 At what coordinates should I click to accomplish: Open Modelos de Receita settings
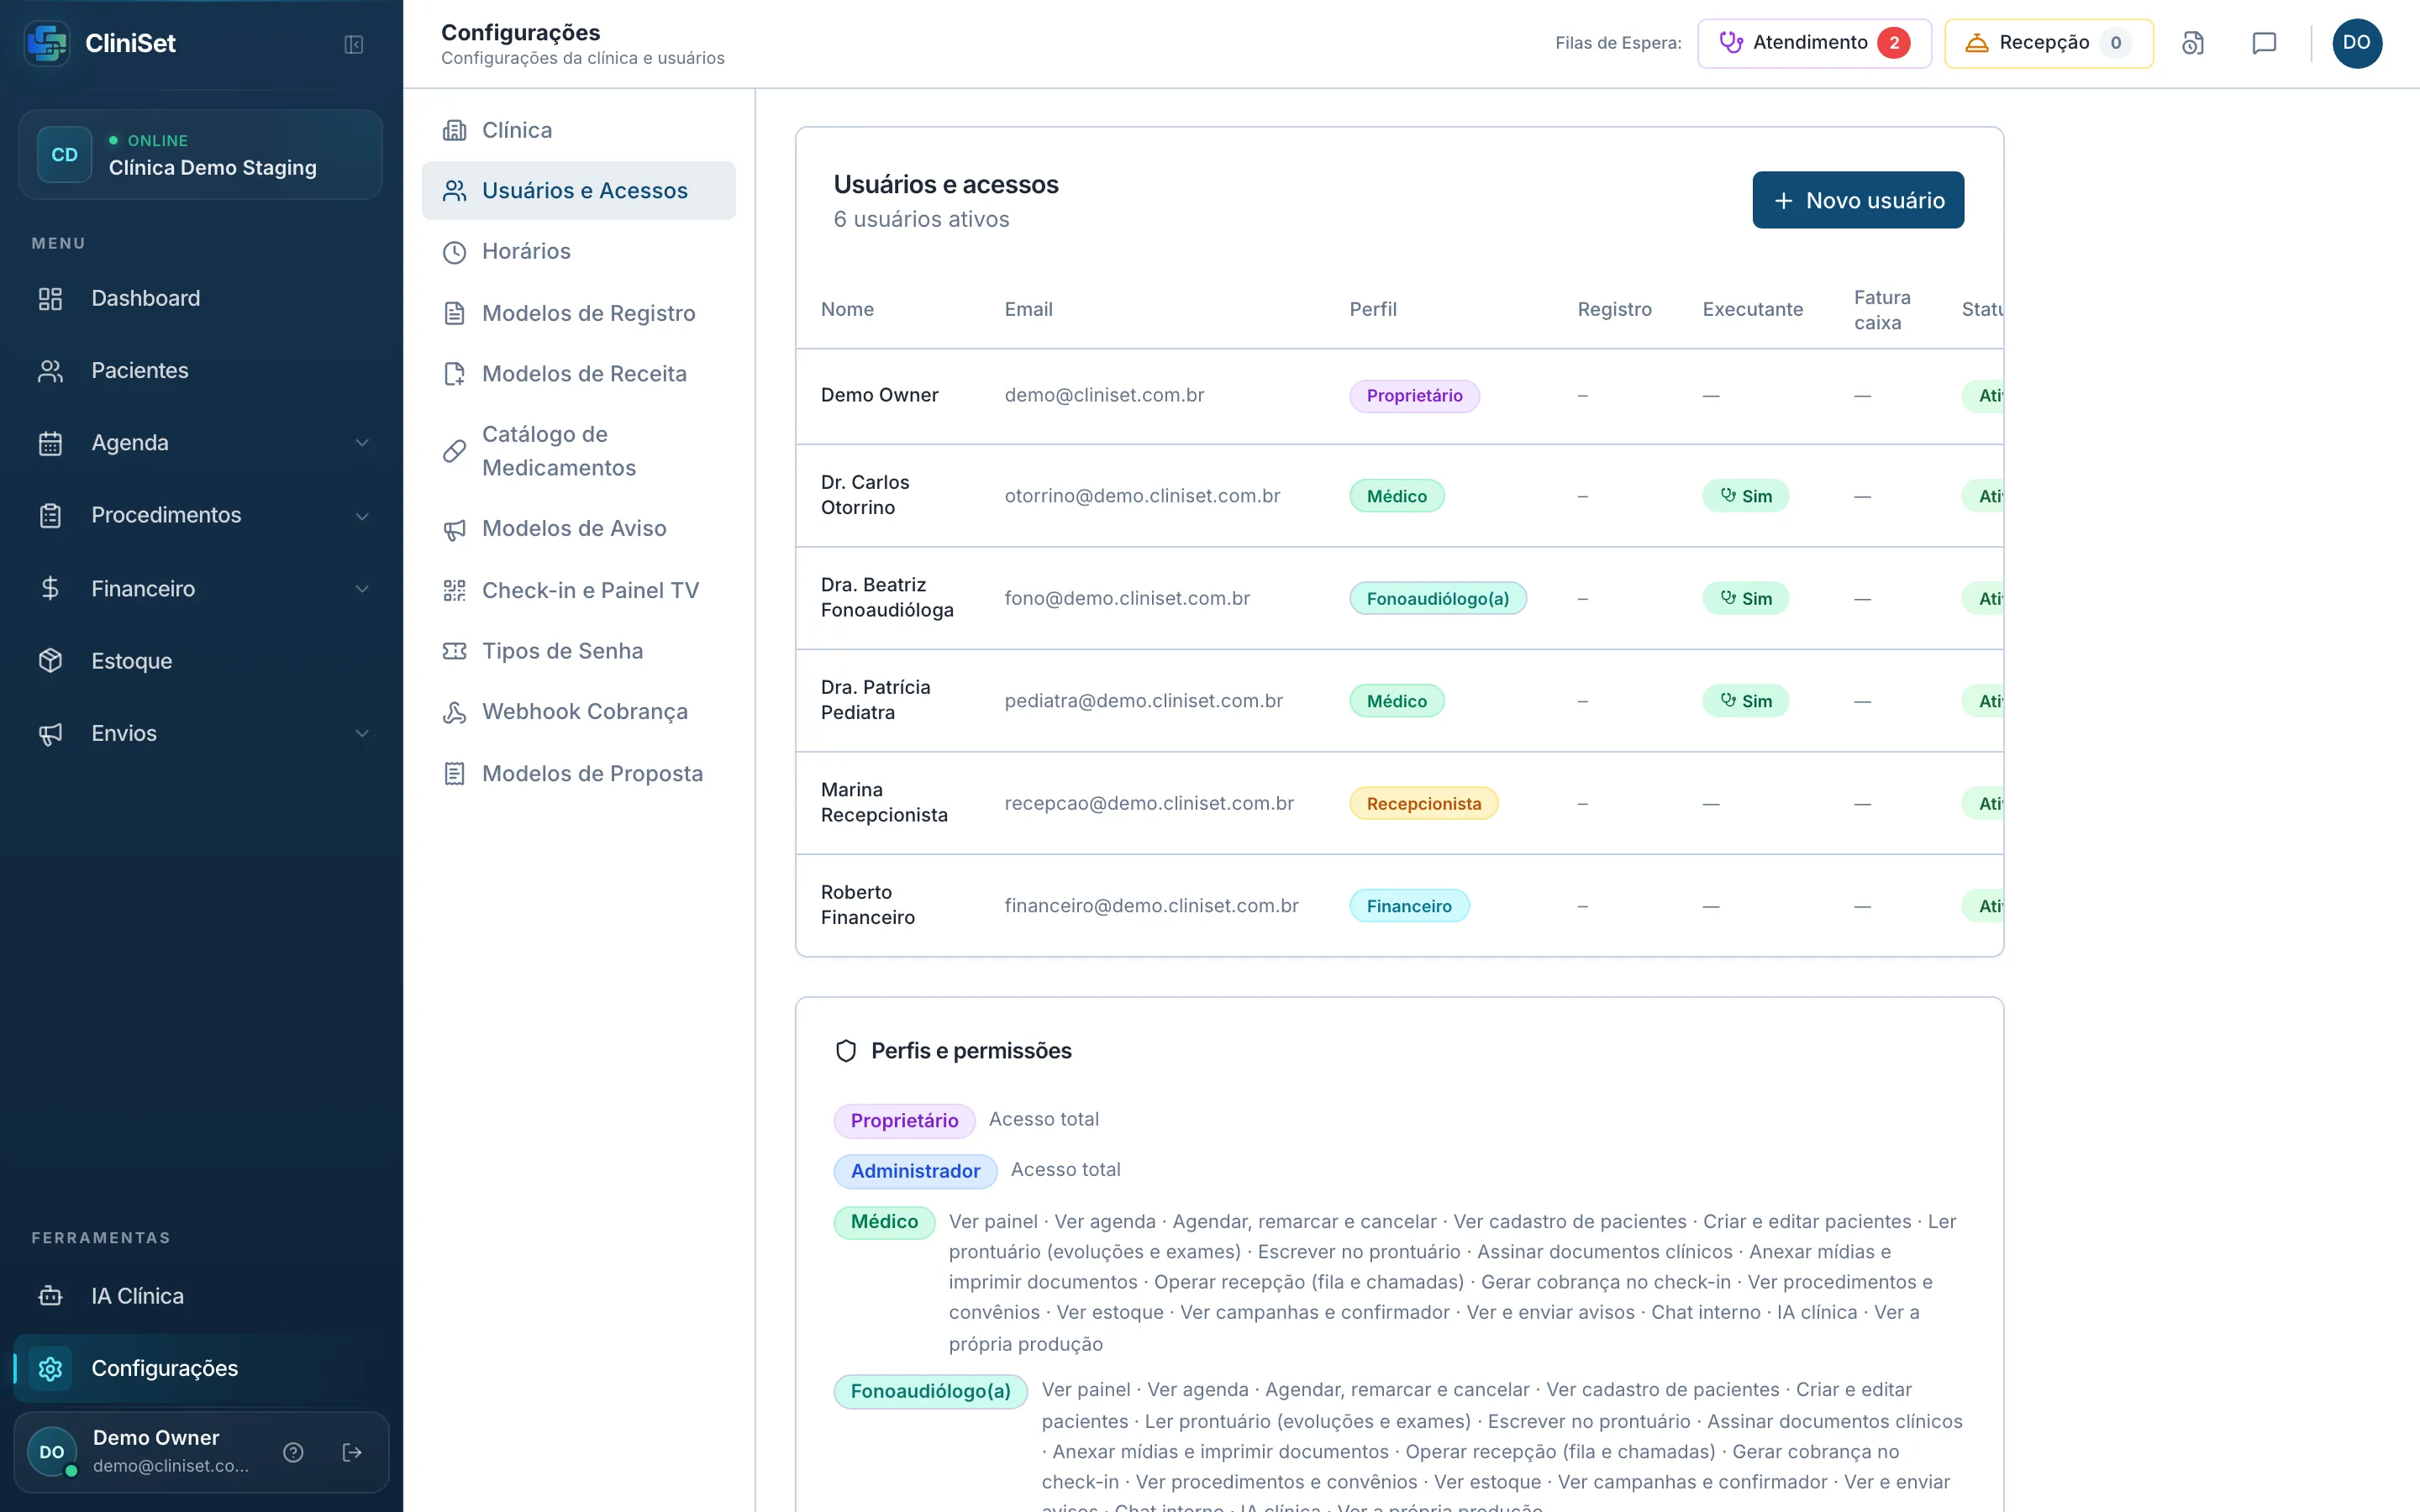coord(578,373)
